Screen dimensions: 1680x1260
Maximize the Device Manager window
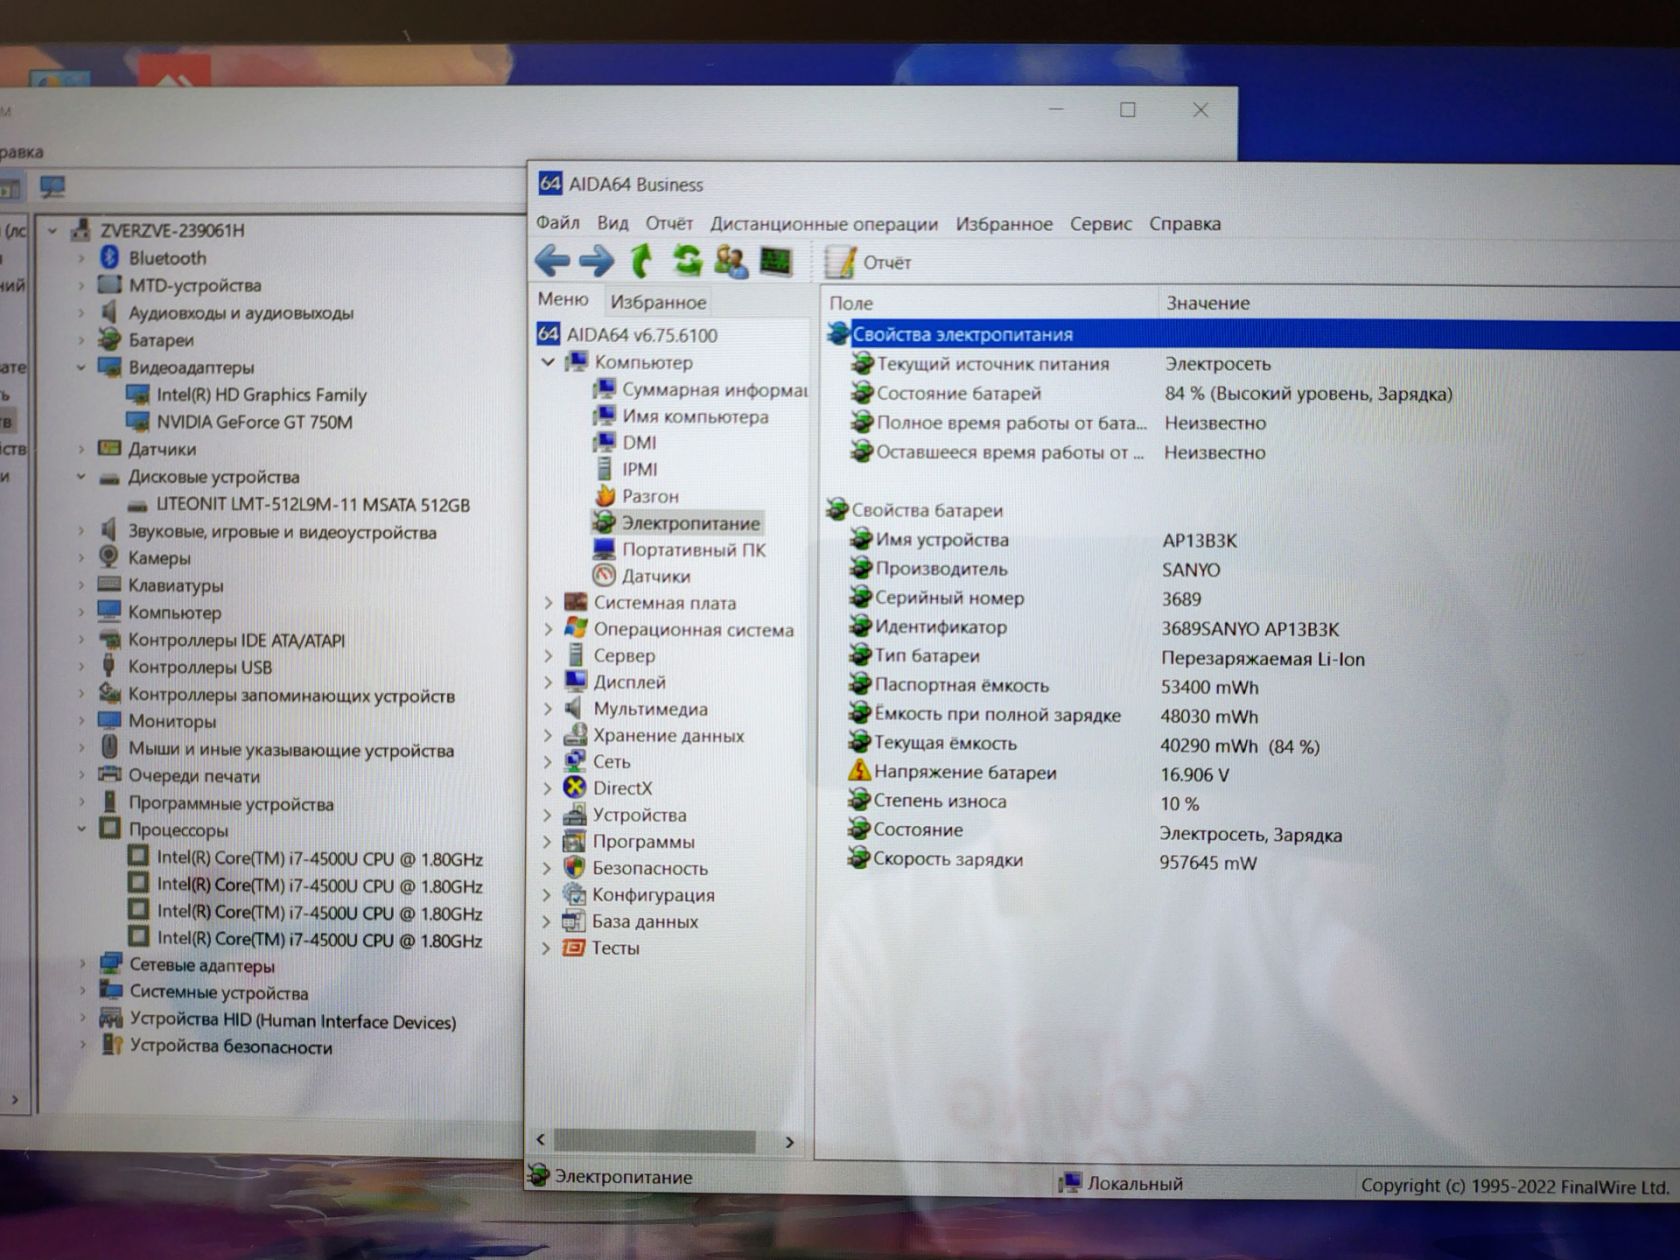1128,110
